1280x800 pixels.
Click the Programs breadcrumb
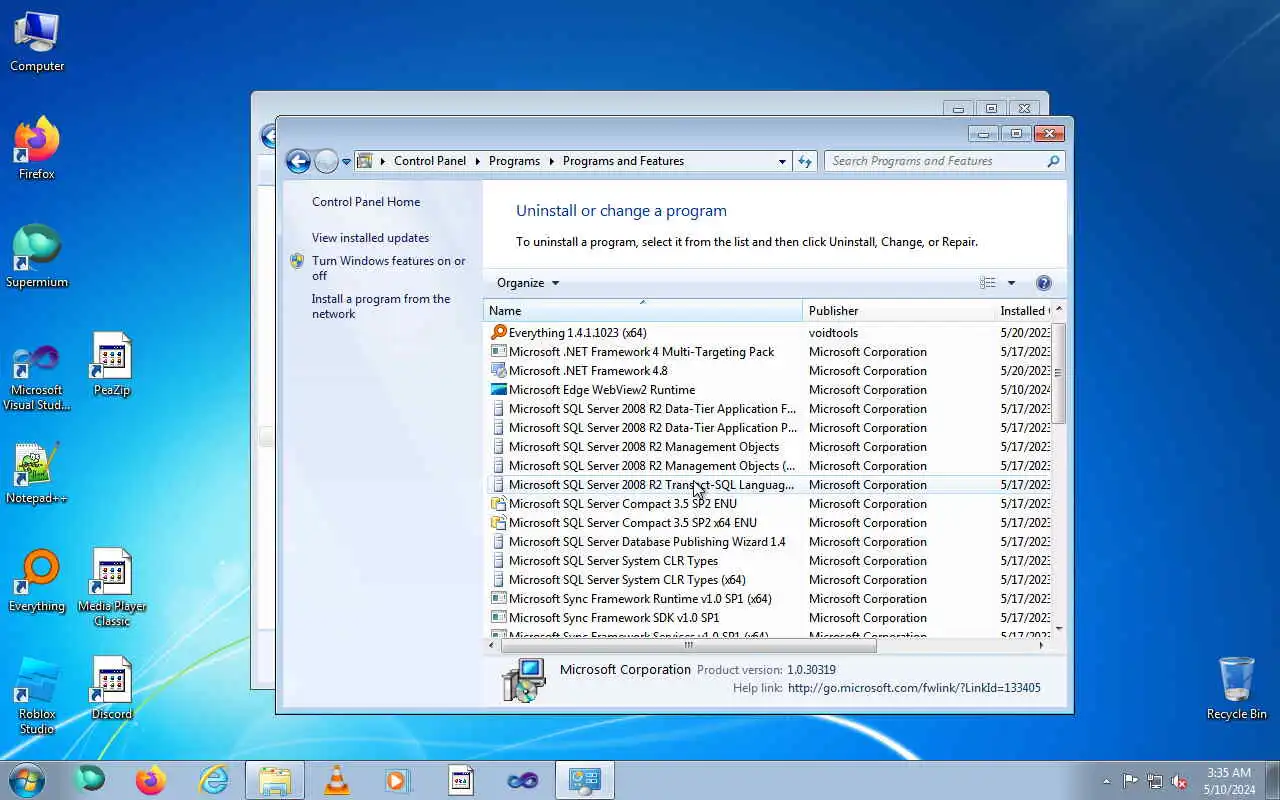pos(514,161)
